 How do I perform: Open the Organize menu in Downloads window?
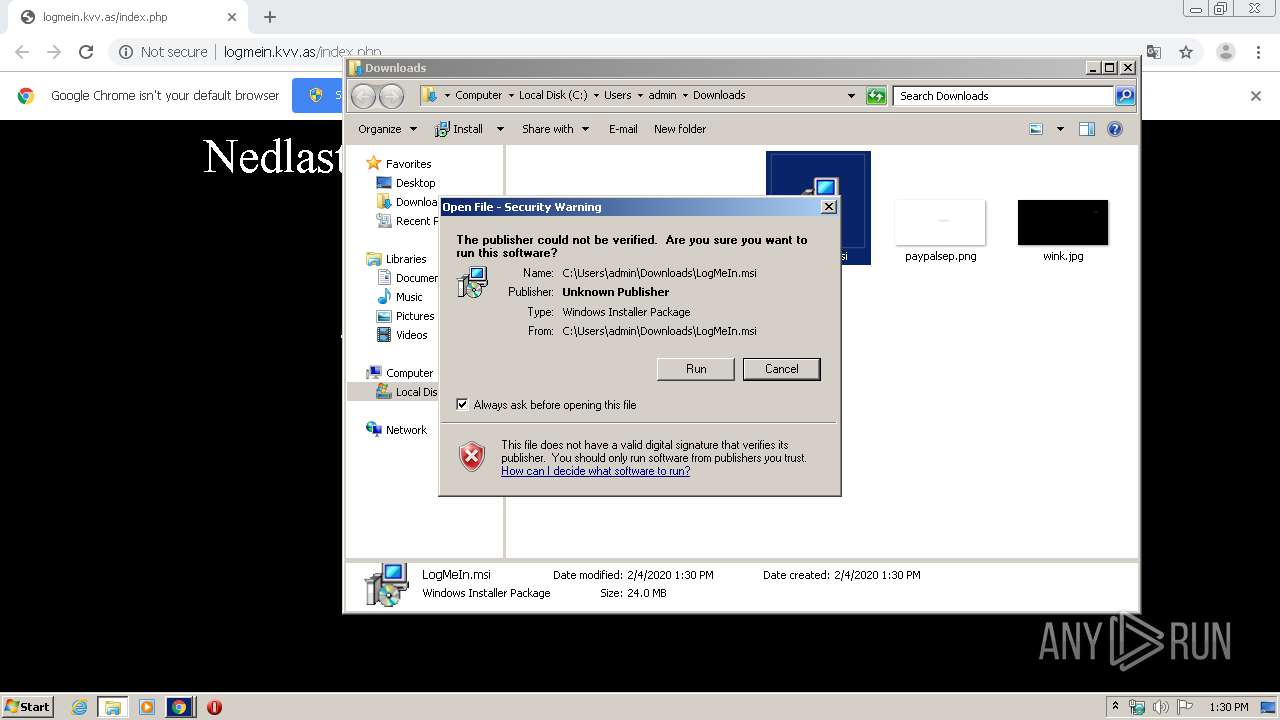pyautogui.click(x=387, y=129)
